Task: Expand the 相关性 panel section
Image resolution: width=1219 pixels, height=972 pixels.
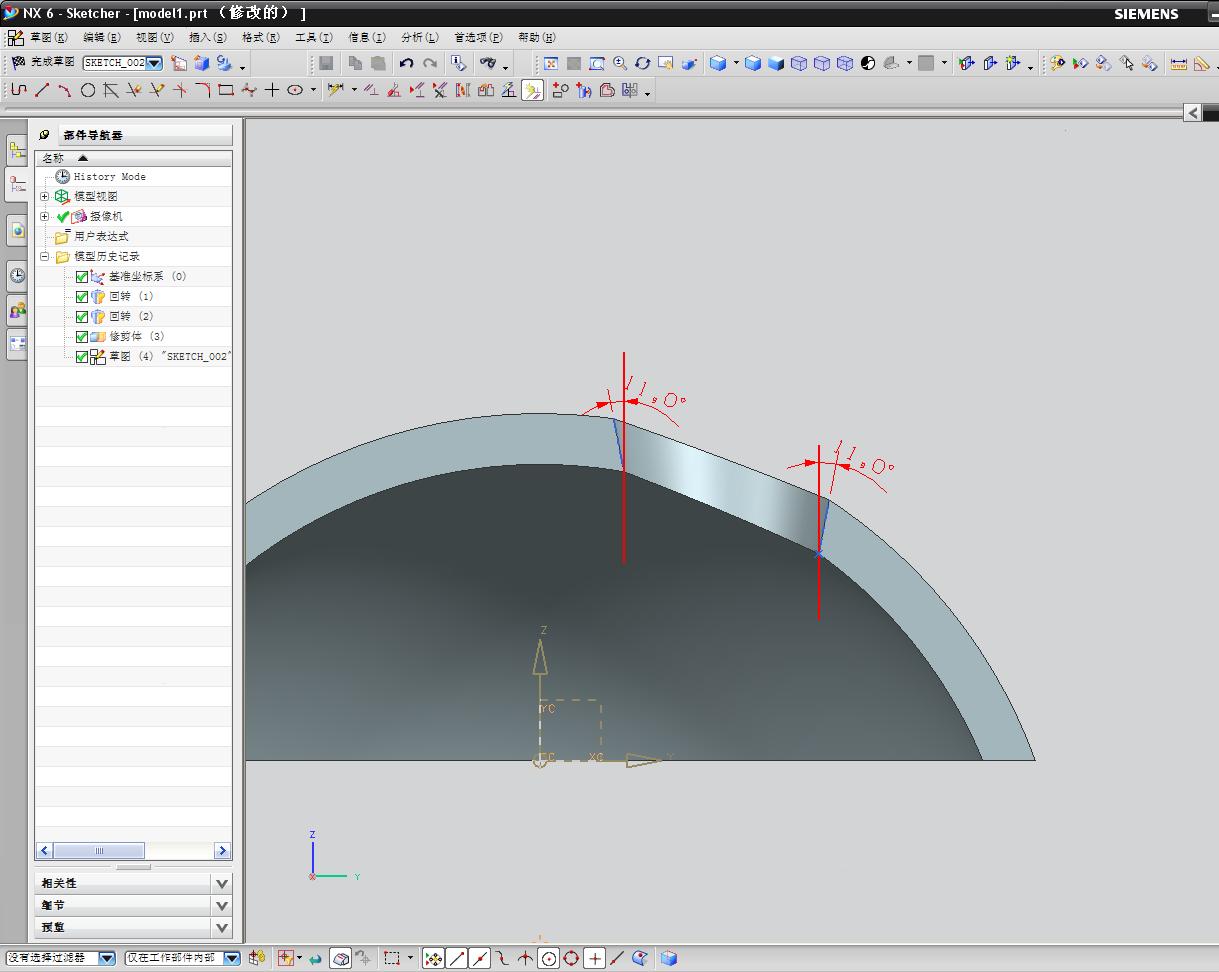Action: (222, 883)
